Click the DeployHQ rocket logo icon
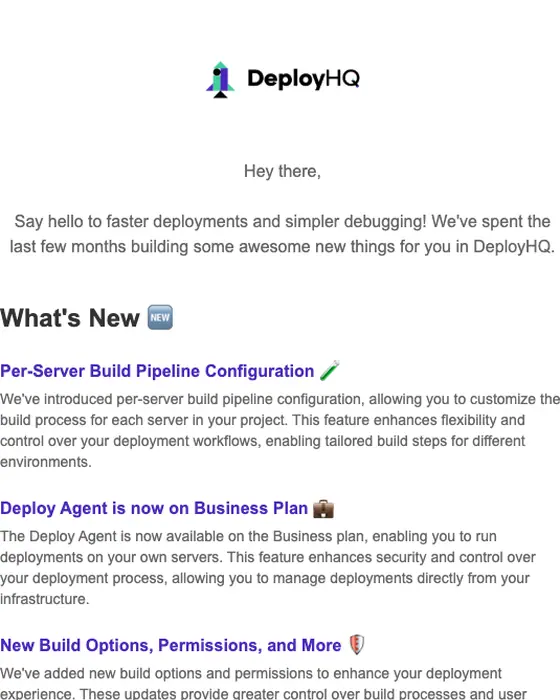 [220, 79]
